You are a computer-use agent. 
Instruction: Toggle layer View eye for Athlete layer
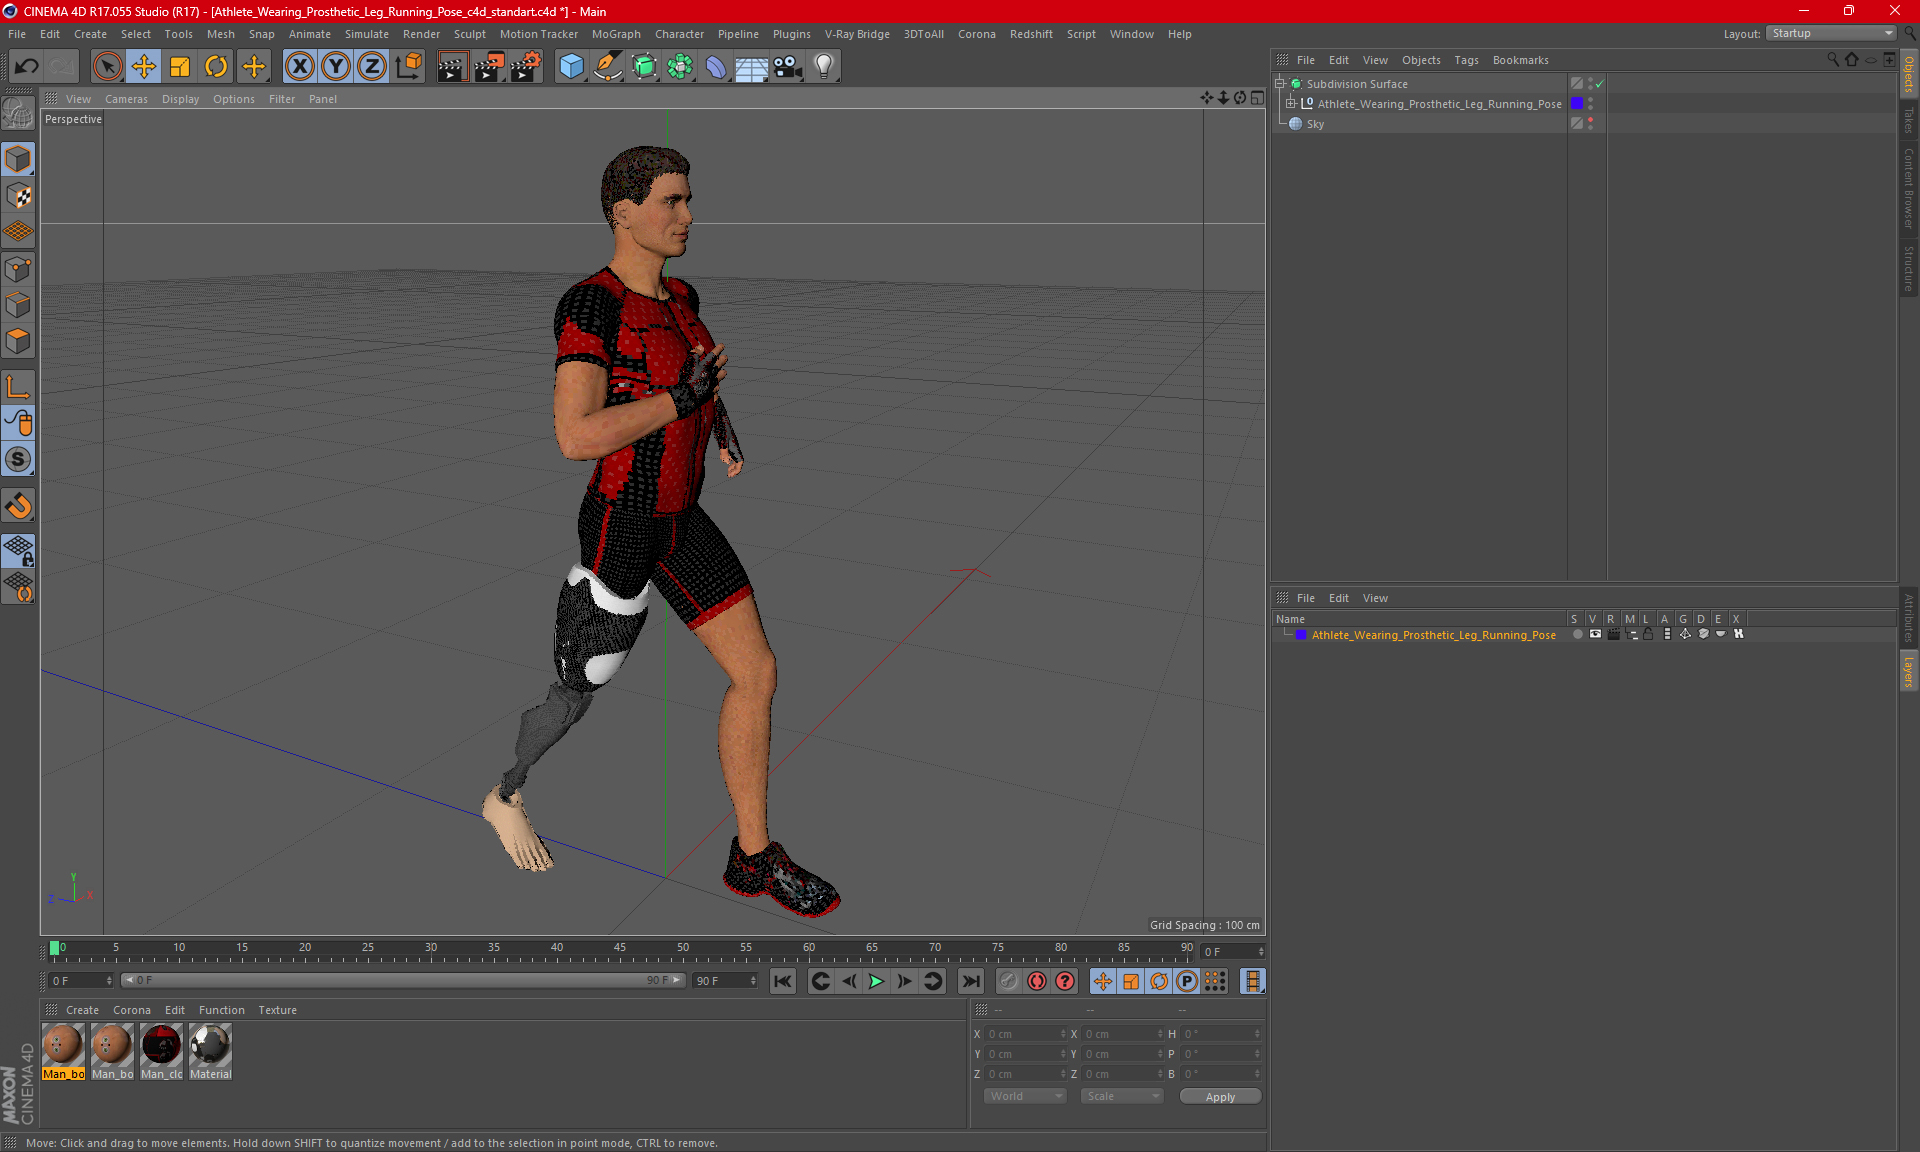tap(1595, 634)
